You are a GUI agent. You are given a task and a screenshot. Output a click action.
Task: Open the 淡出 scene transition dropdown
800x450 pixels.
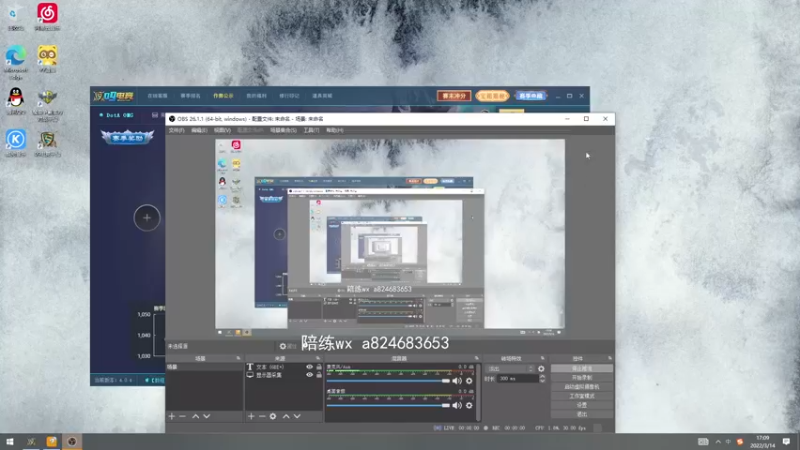coord(510,368)
